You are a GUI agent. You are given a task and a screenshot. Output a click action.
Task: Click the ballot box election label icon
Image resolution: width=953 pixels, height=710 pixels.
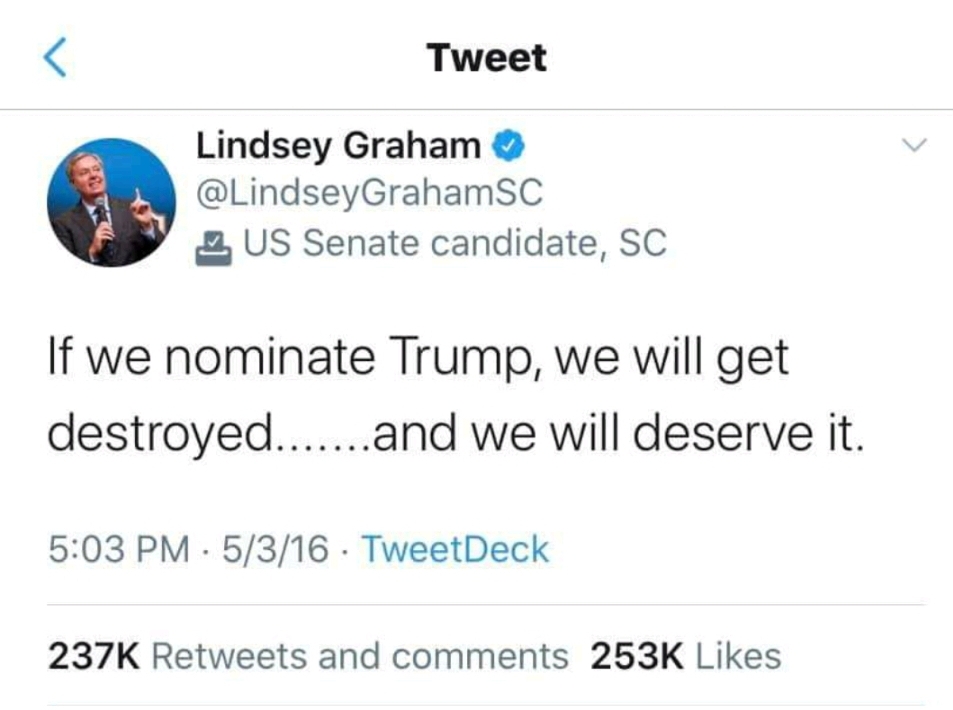tap(213, 248)
